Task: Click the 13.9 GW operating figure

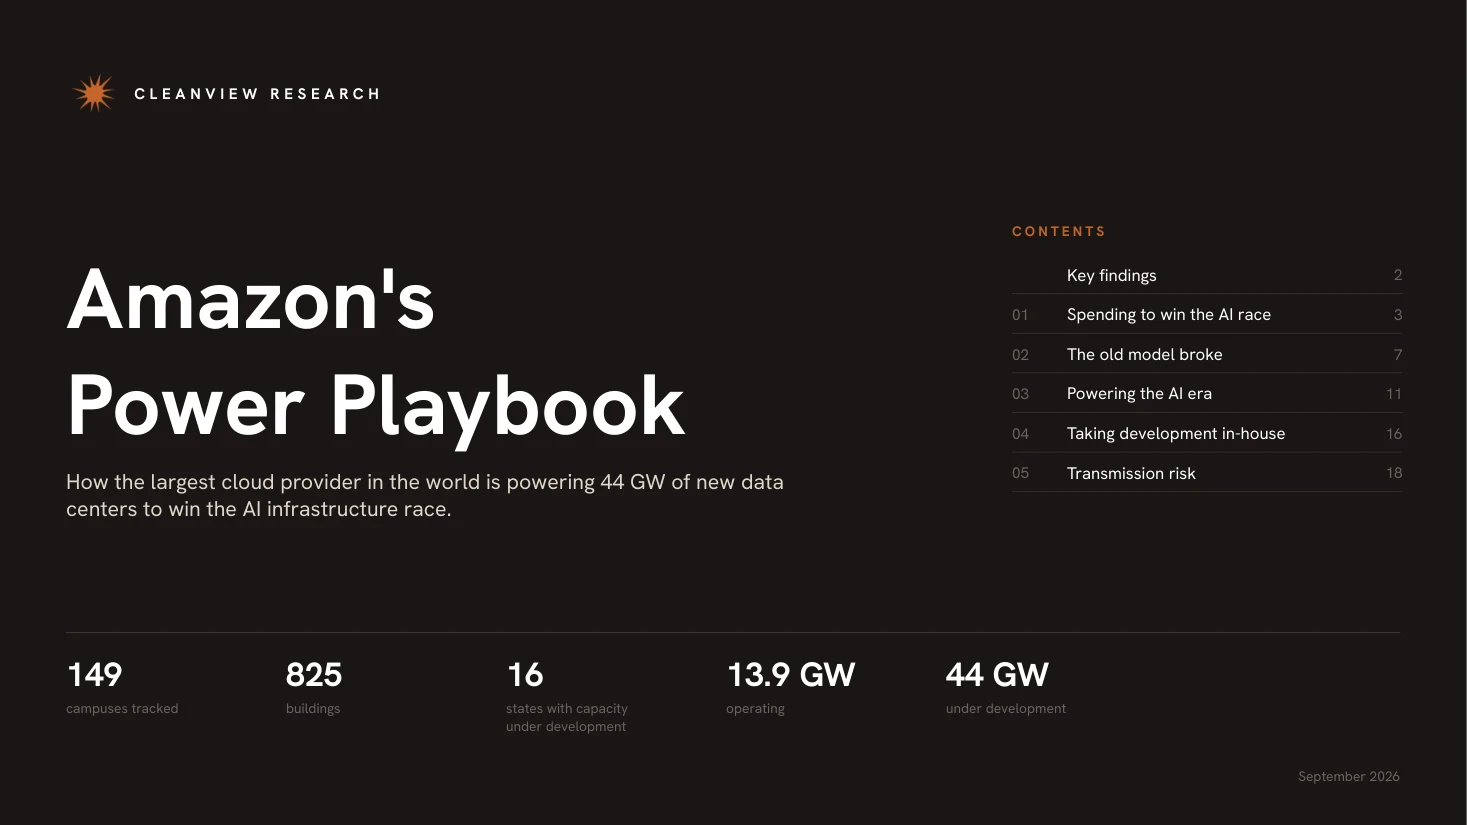Action: coord(791,675)
